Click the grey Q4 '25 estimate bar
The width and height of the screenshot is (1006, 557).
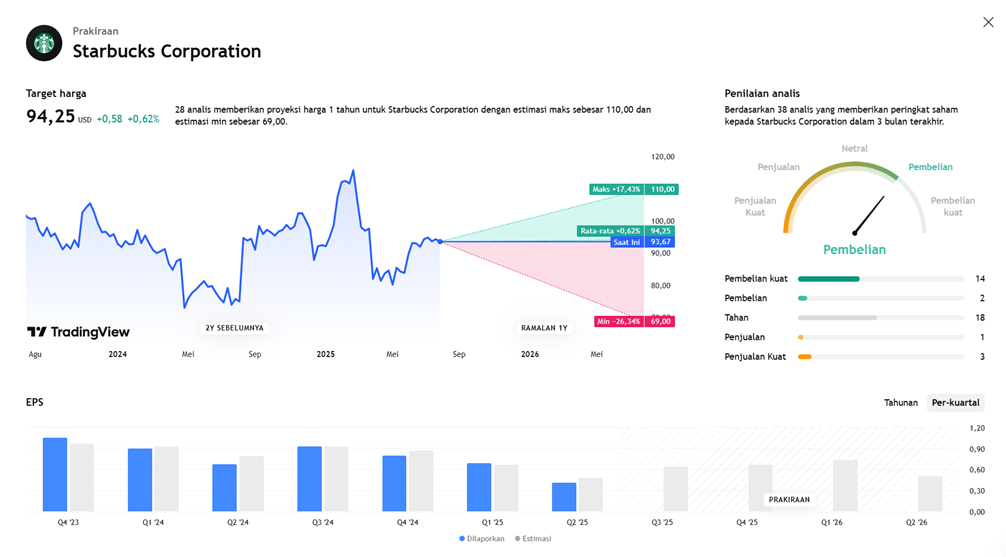(760, 488)
